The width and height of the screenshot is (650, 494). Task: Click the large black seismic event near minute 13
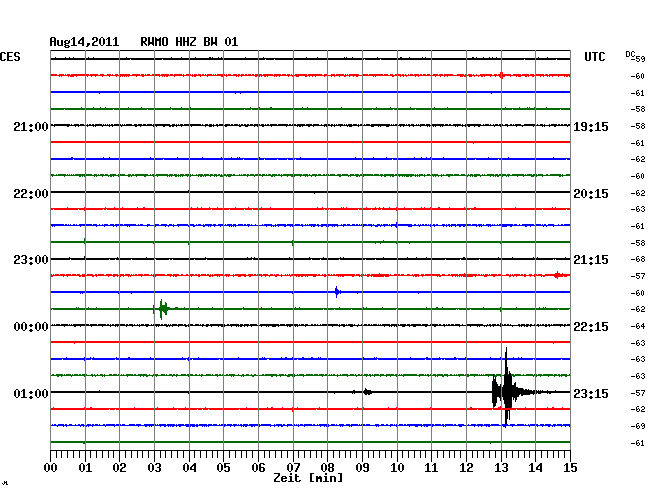pyautogui.click(x=507, y=392)
